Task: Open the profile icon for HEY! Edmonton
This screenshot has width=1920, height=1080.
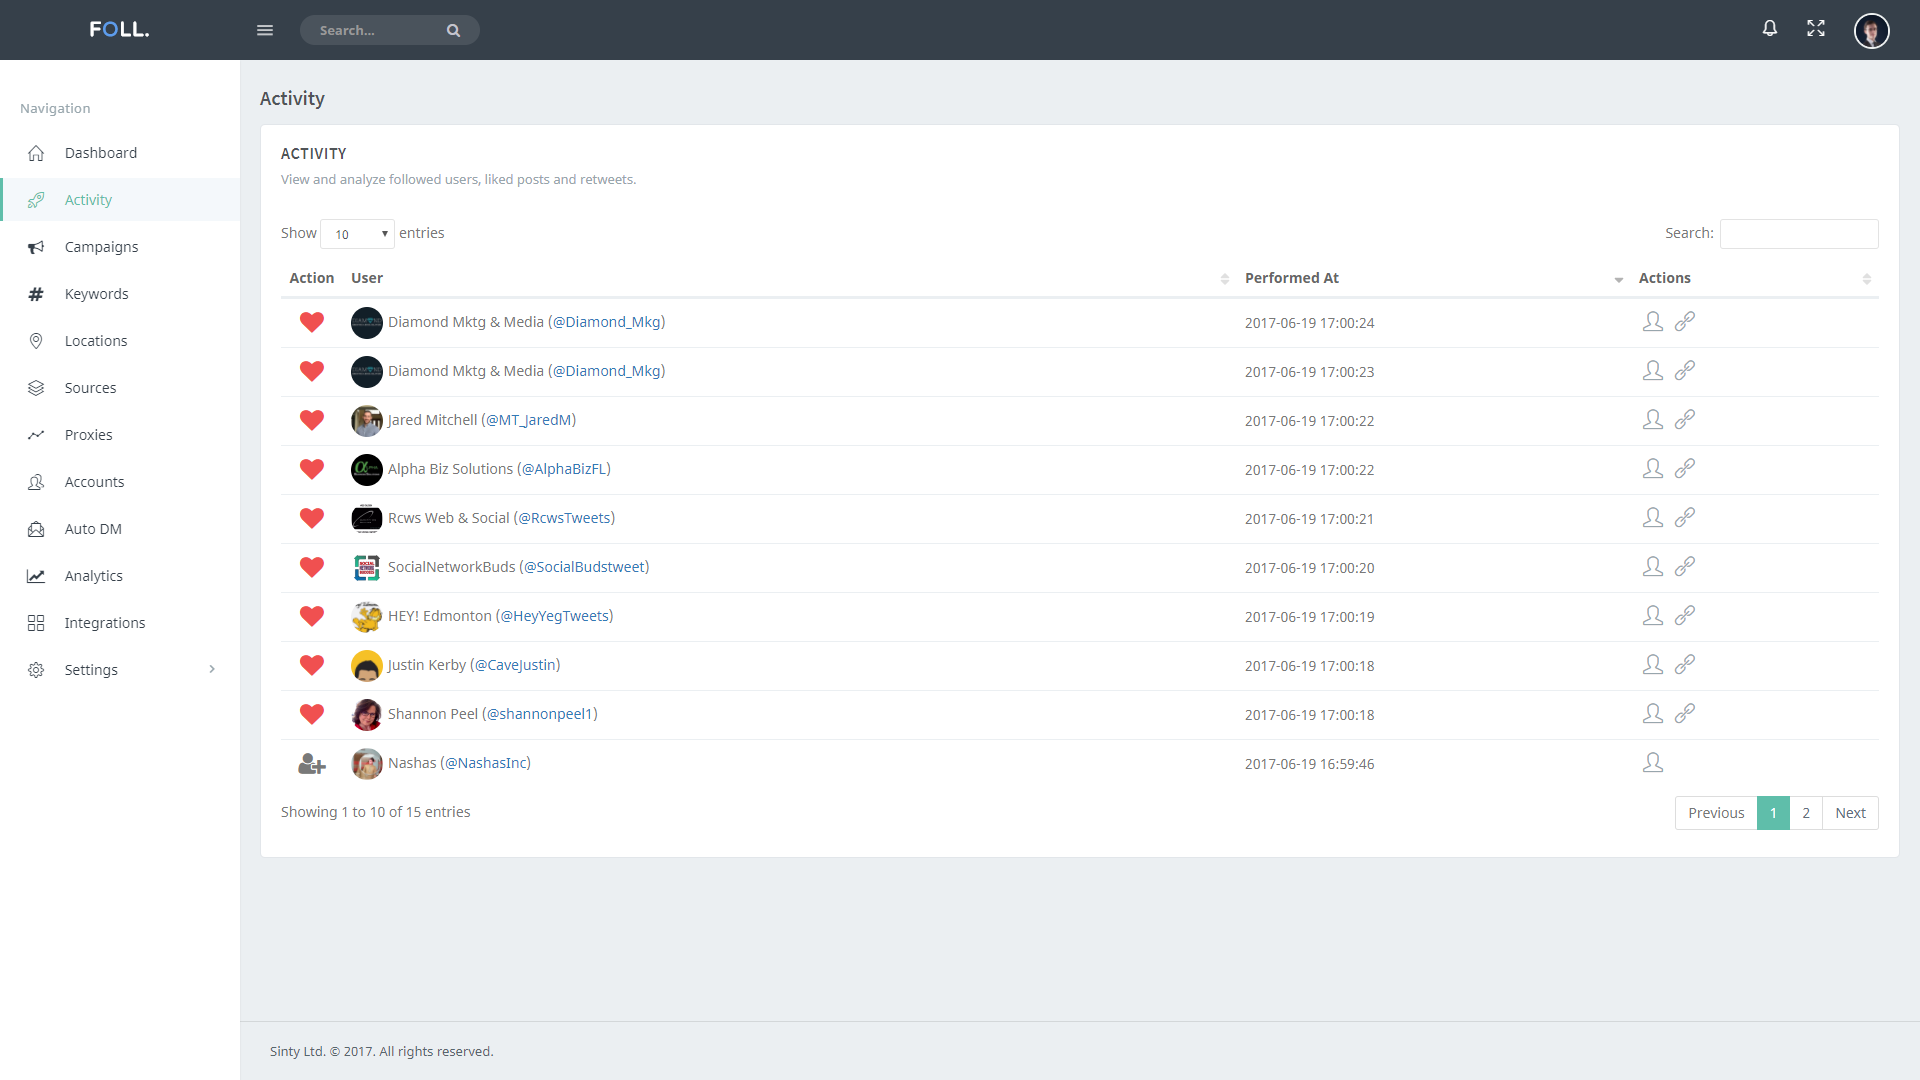Action: [1653, 615]
